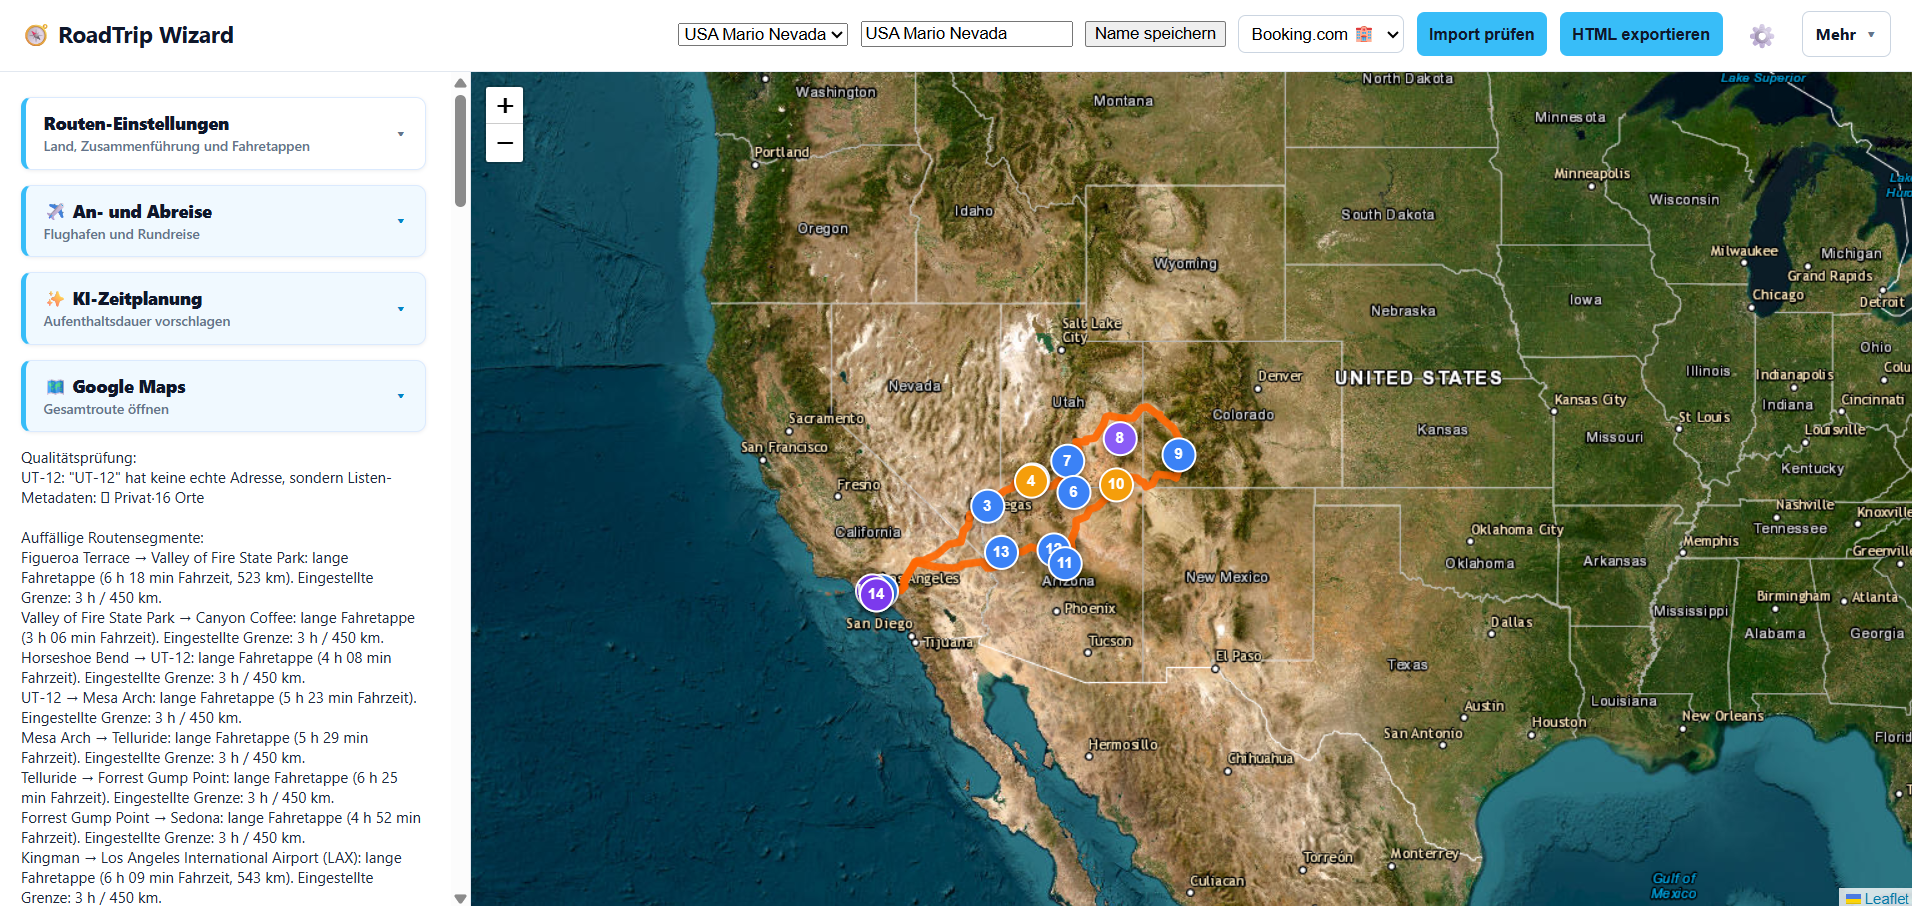Zoom out on the map
This screenshot has width=1912, height=906.
505,144
